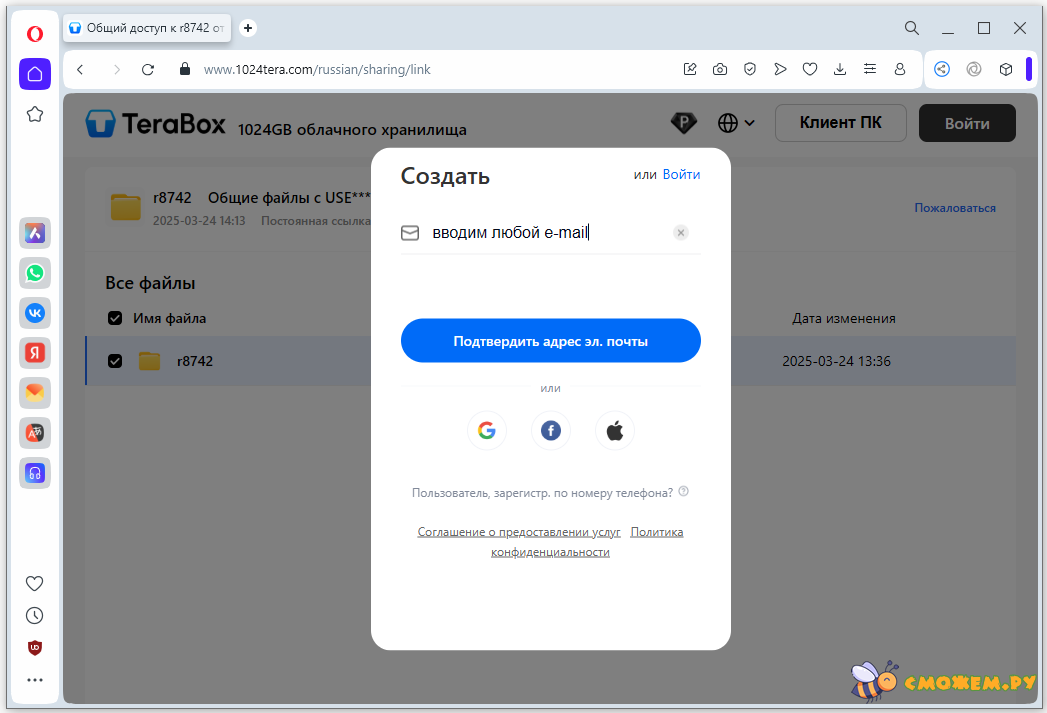
Task: Click the 2025-03-24 13:36 date cell
Action: pos(837,361)
